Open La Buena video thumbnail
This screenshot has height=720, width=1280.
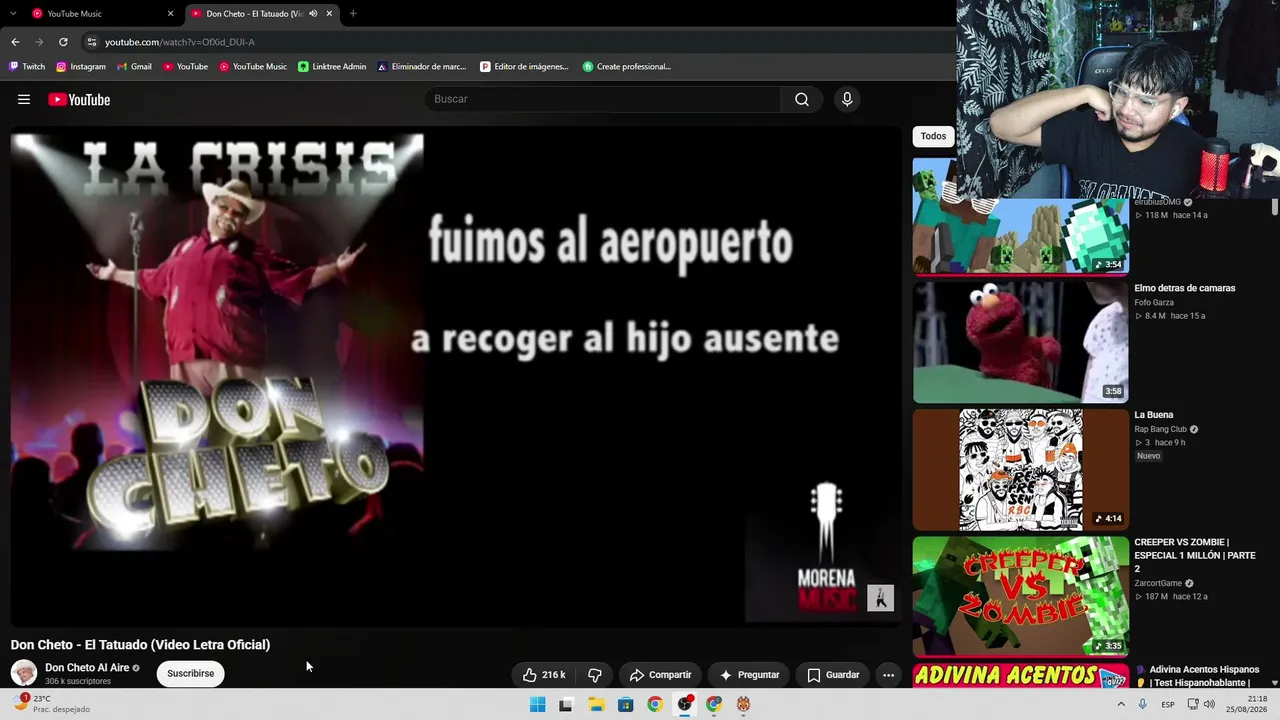1021,469
